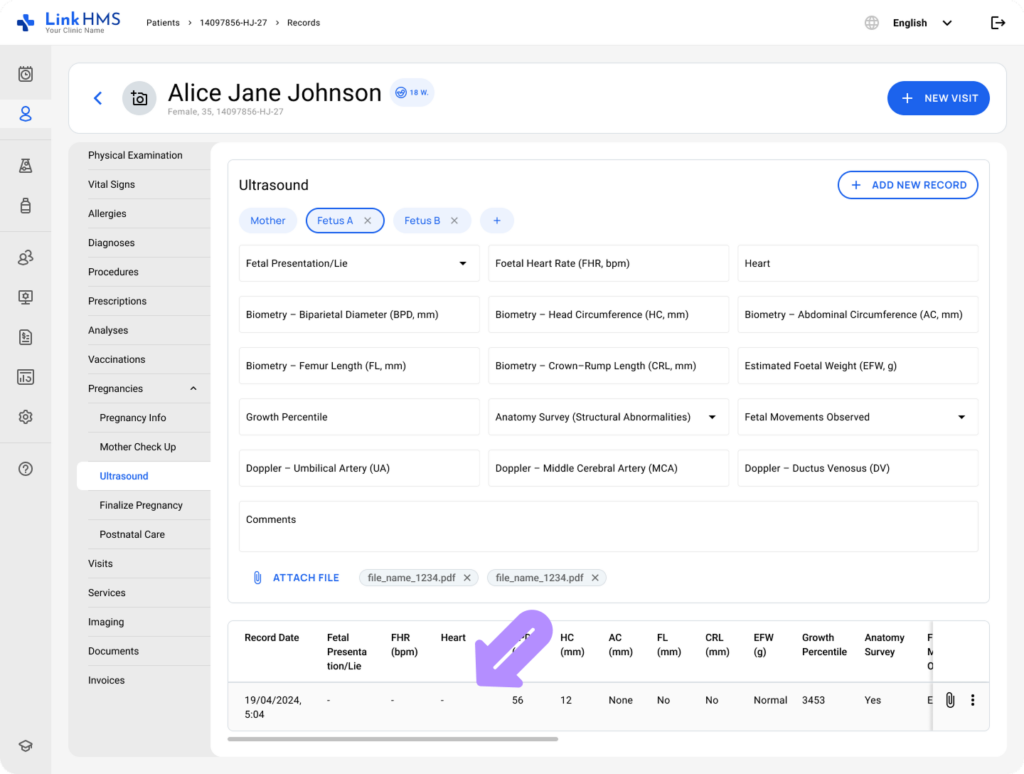Open the English language dropdown

click(921, 23)
